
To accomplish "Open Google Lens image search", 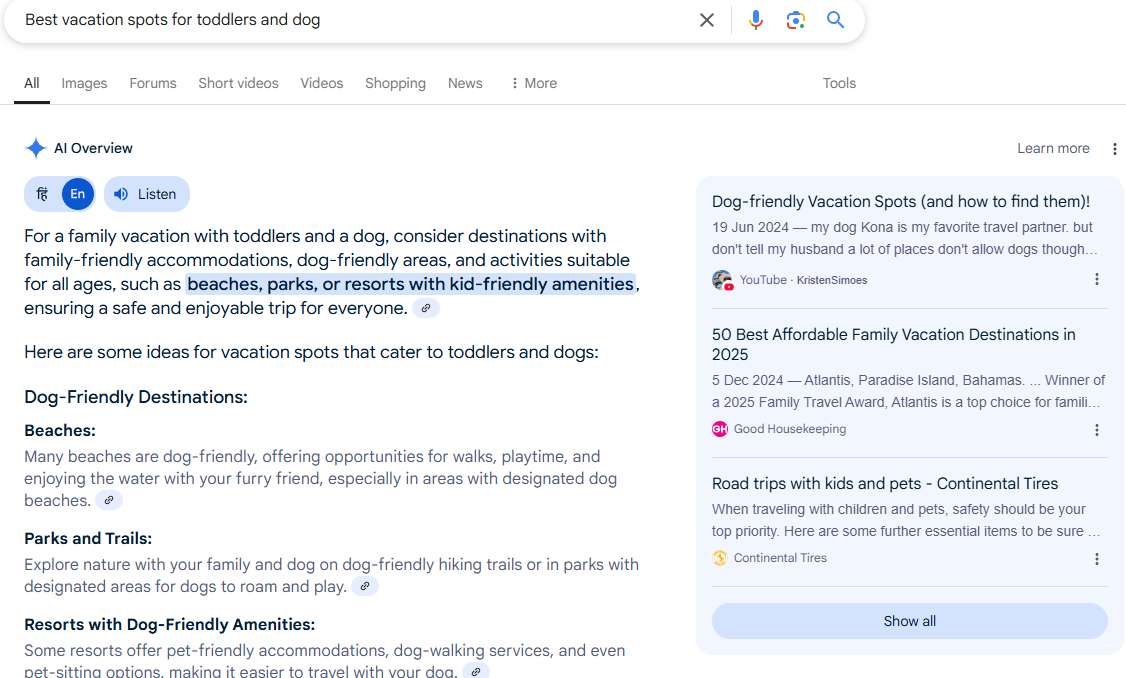I will pos(796,20).
